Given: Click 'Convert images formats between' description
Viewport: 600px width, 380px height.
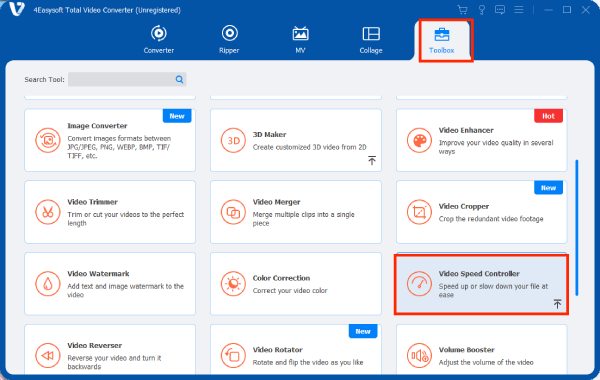Looking at the screenshot, I should click(x=119, y=147).
